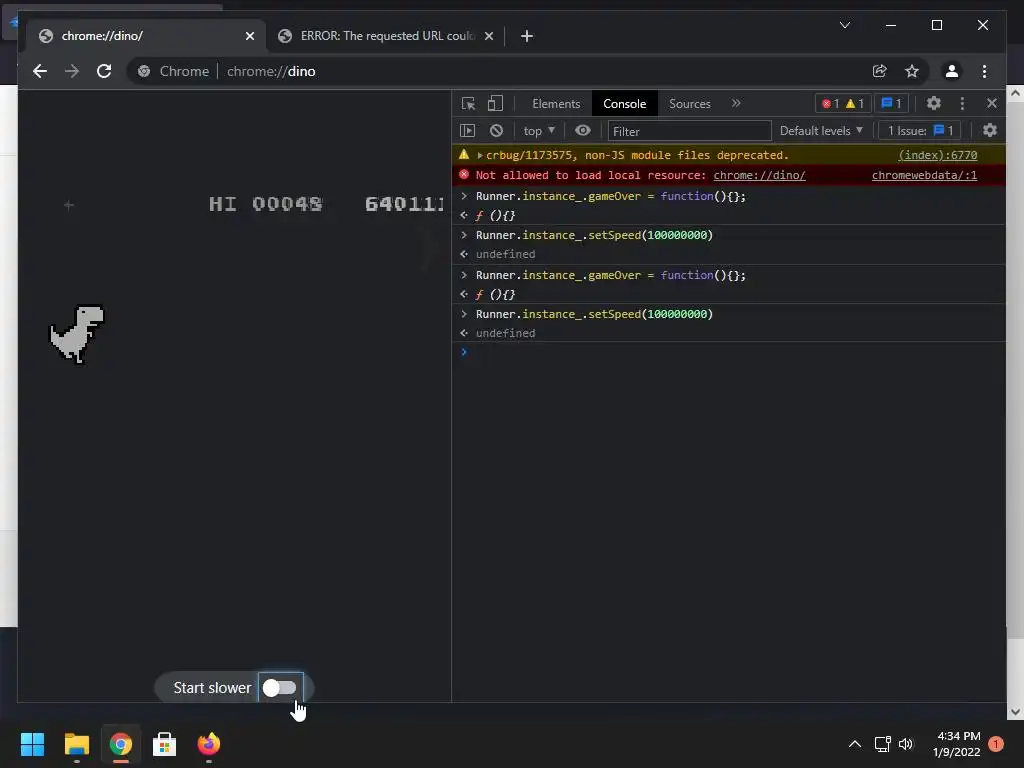1024x768 pixels.
Task: Open Firefox from the taskbar
Action: [x=208, y=744]
